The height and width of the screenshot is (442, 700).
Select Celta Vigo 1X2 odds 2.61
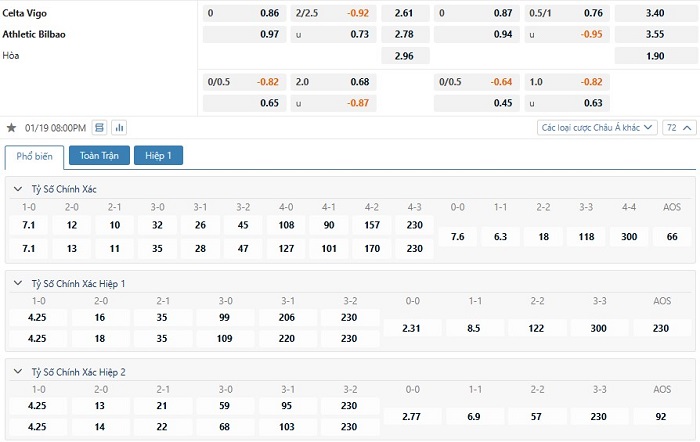tap(405, 13)
